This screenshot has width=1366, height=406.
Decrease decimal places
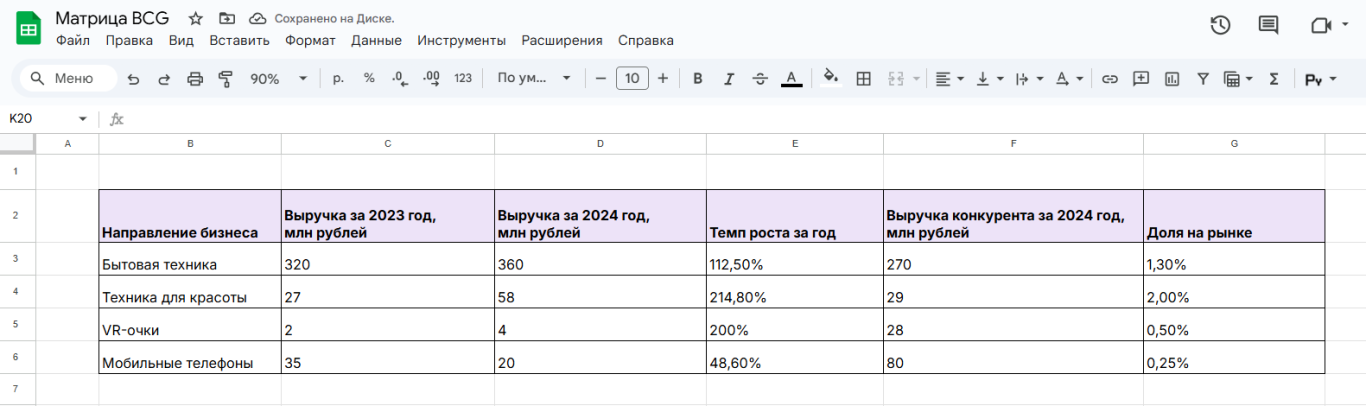click(400, 78)
